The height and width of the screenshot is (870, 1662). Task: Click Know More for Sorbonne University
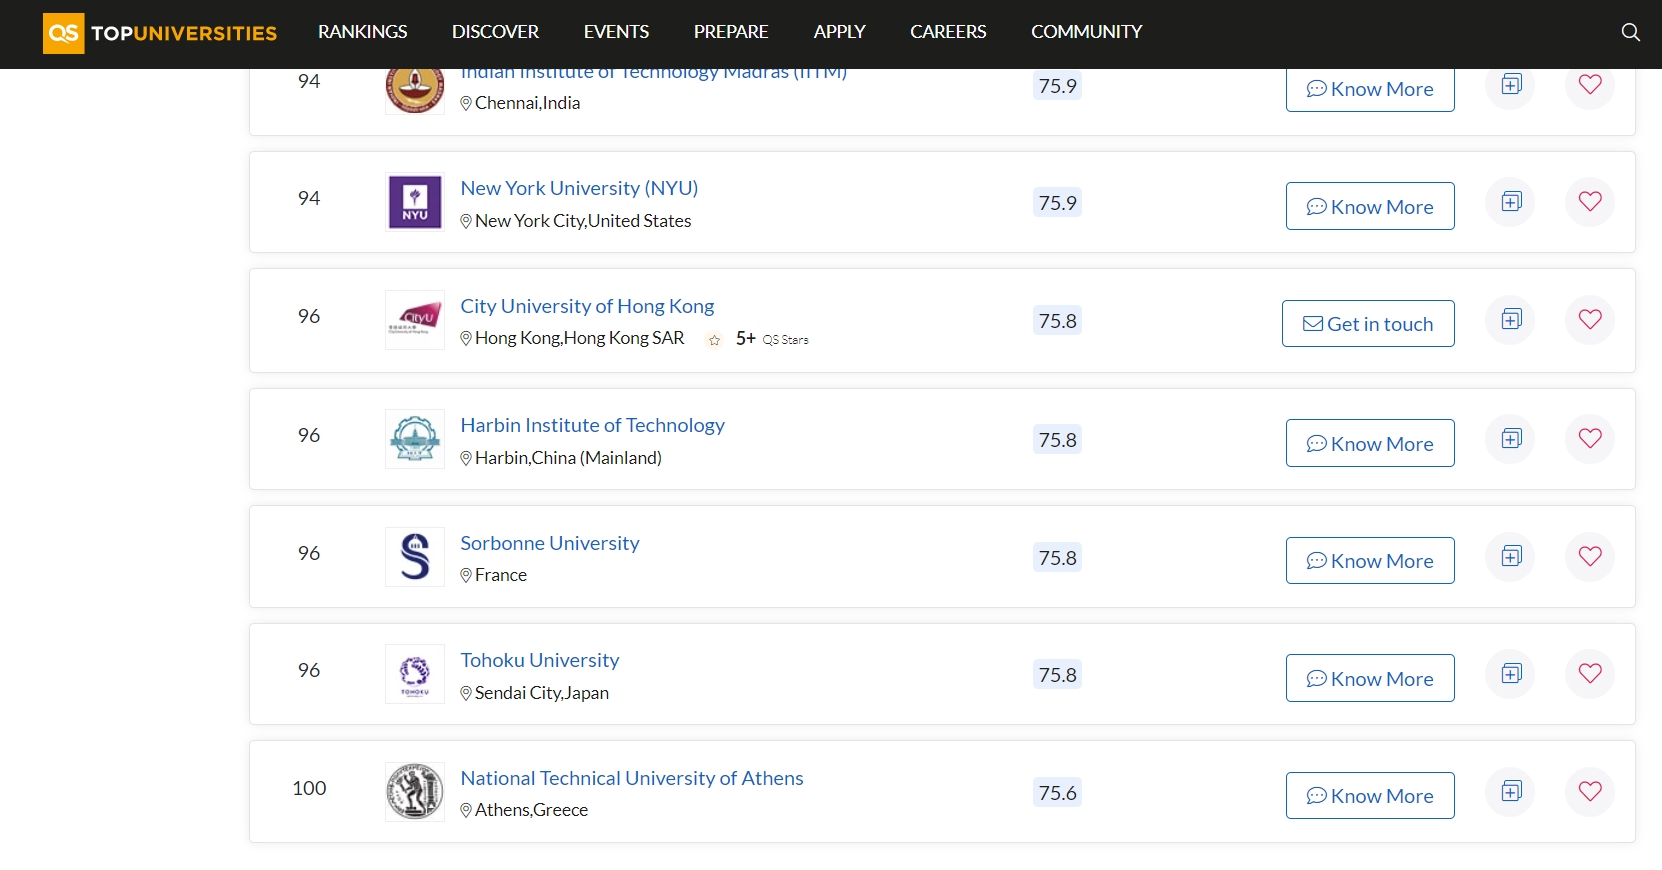pyautogui.click(x=1370, y=560)
